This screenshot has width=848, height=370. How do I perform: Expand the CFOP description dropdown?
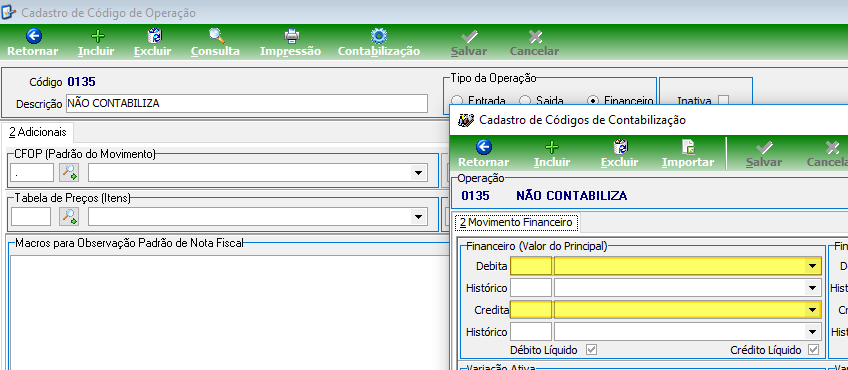point(418,173)
